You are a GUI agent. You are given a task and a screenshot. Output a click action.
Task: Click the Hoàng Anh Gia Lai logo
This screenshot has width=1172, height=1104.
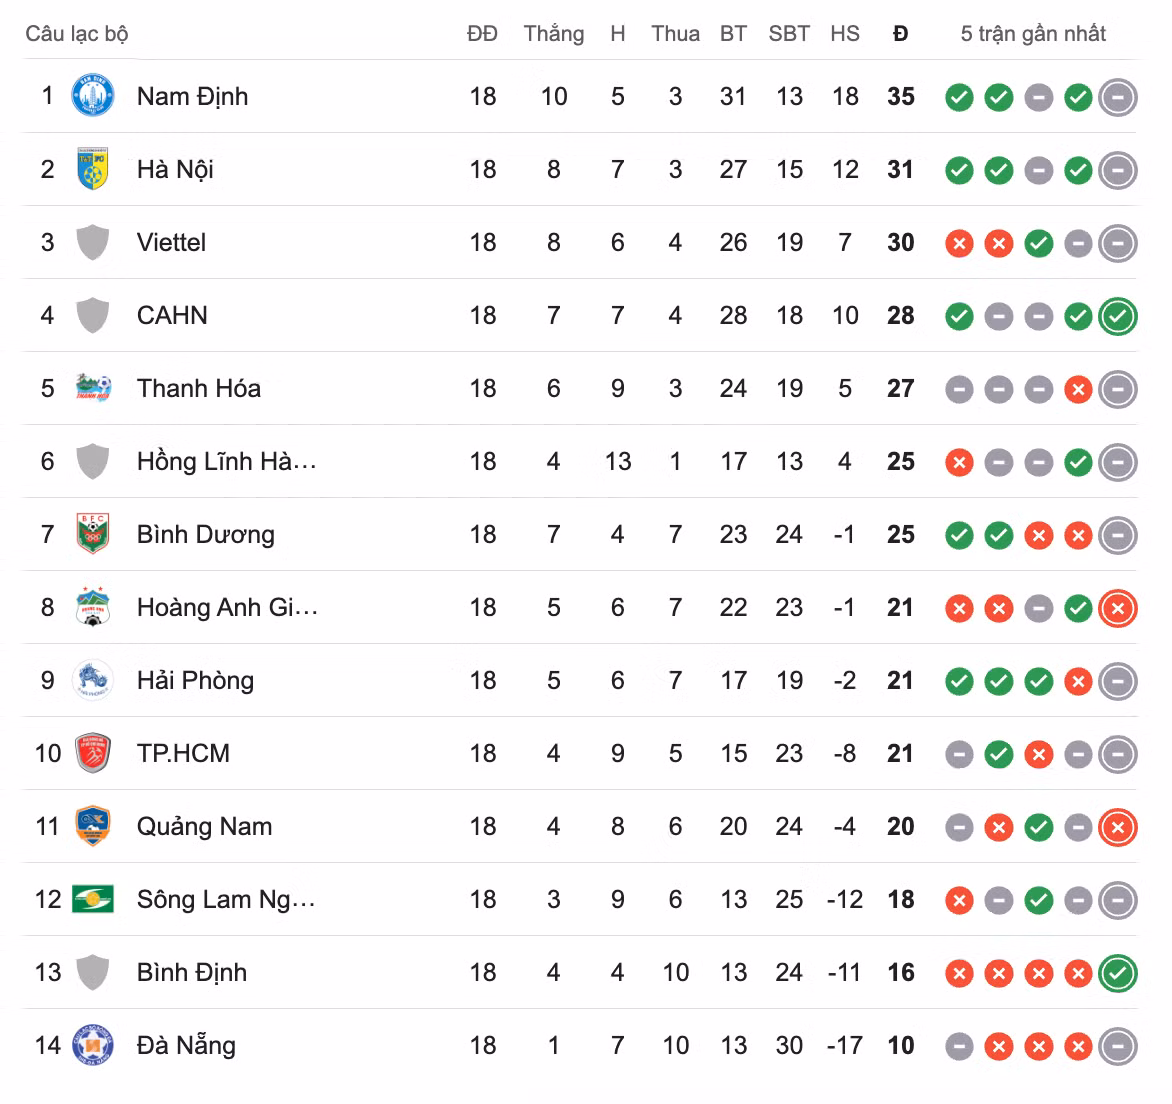coord(93,606)
